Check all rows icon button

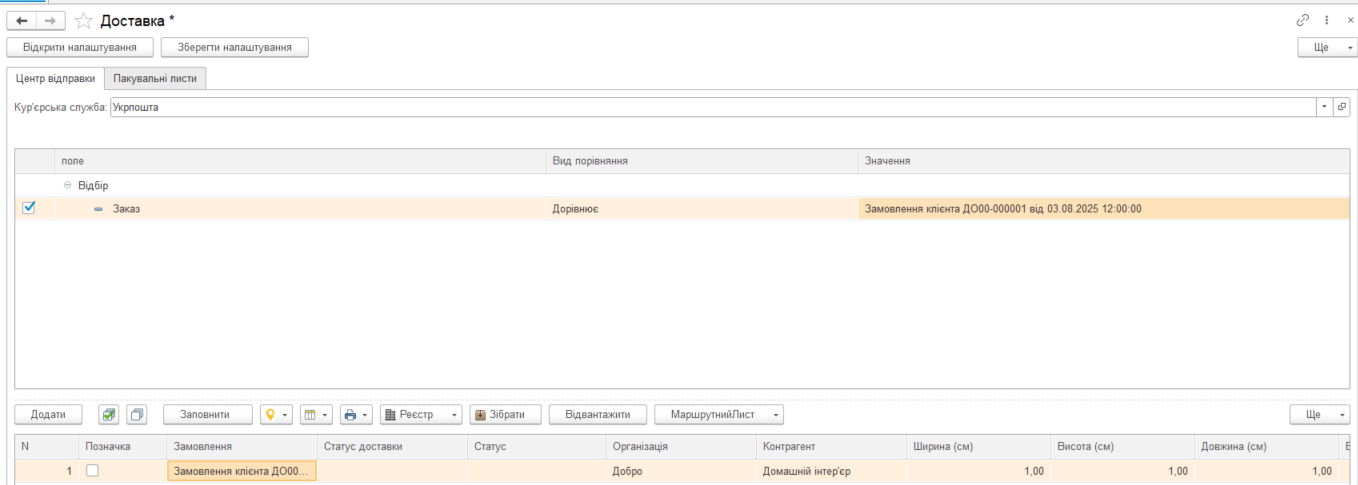(x=109, y=414)
